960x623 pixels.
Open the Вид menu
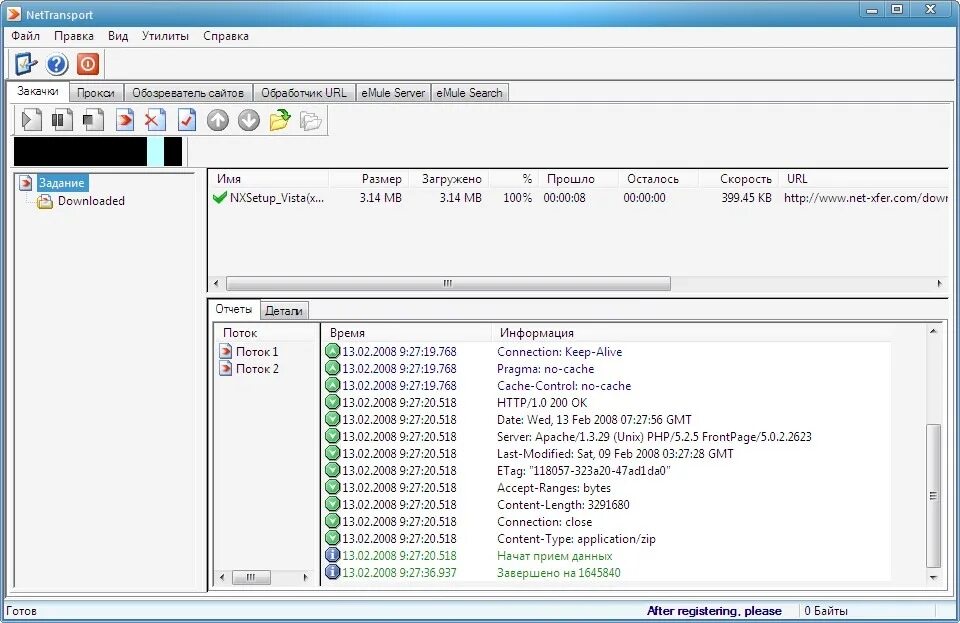118,35
